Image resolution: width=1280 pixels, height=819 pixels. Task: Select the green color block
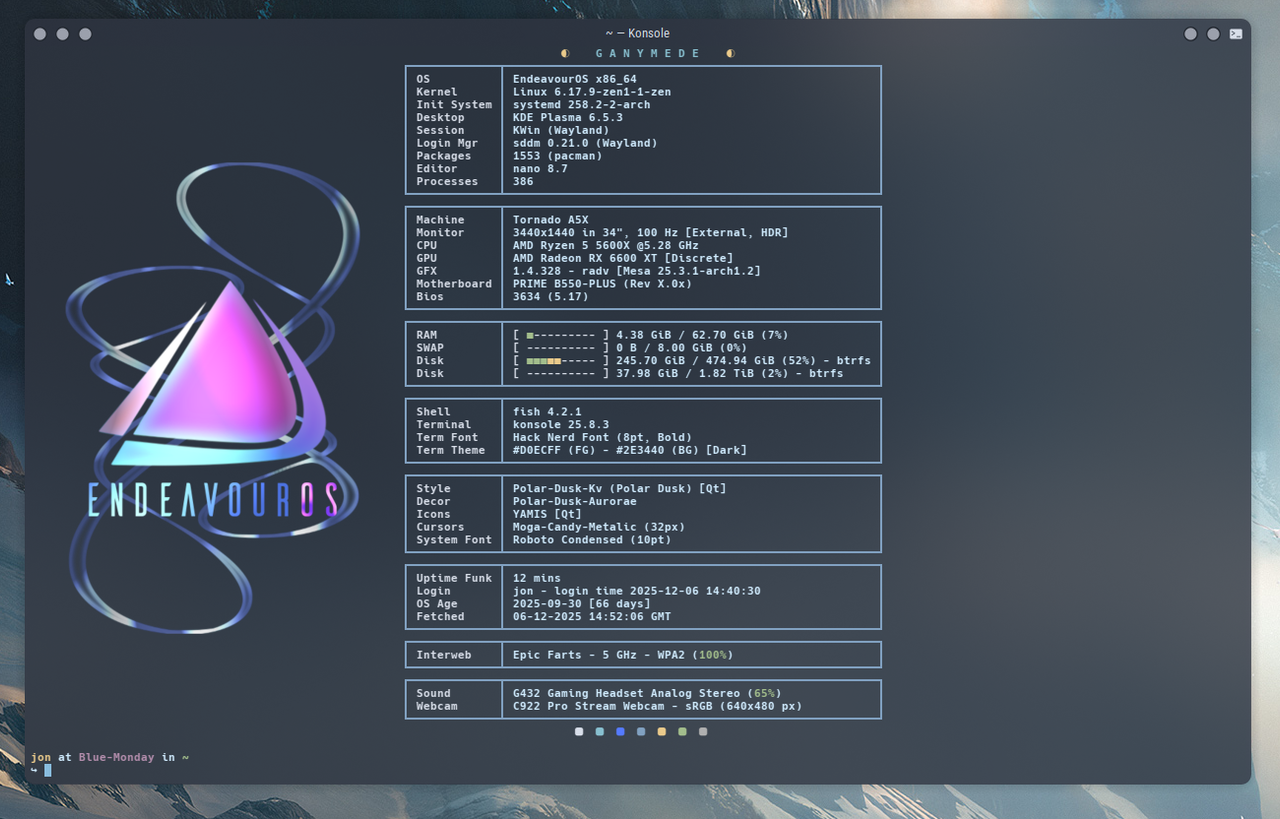coord(682,732)
